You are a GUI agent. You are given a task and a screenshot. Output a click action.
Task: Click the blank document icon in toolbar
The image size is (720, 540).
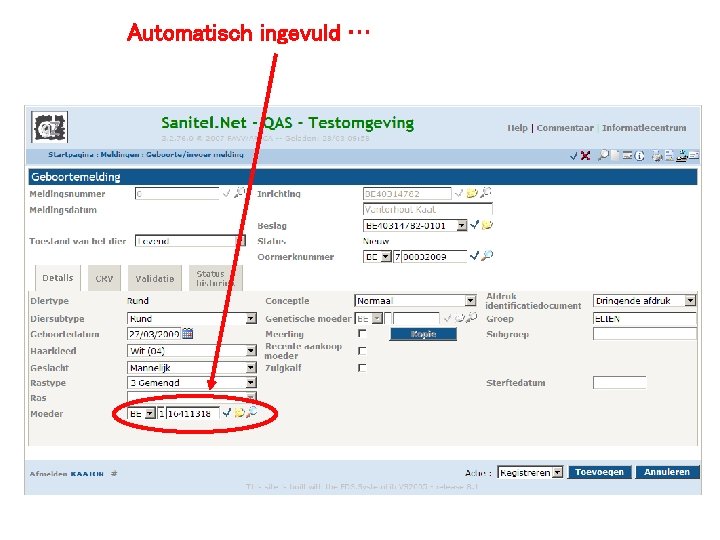pyautogui.click(x=615, y=156)
